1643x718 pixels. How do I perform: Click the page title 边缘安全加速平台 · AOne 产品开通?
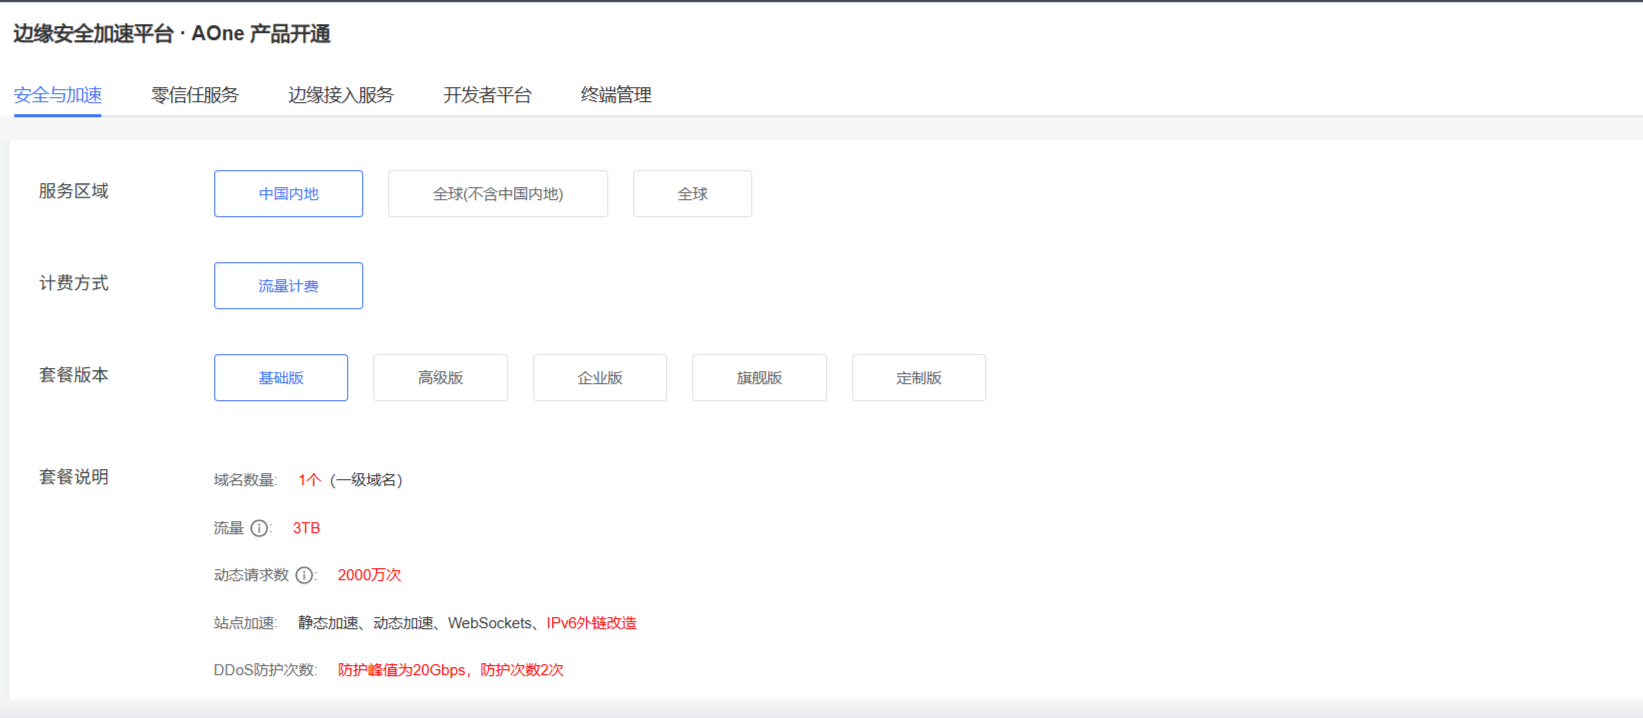point(172,34)
